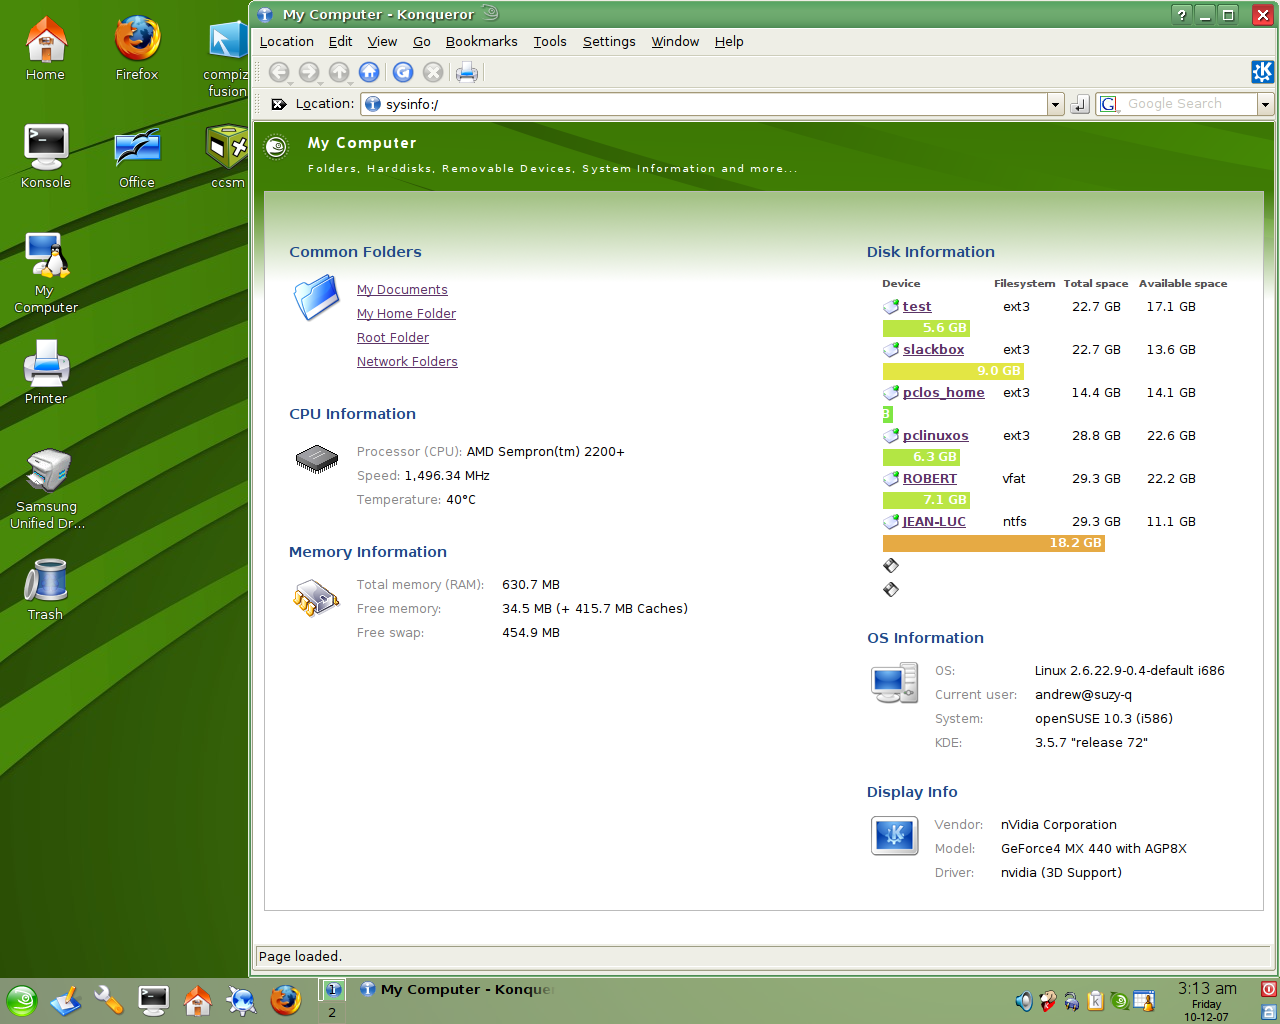Click the window Help question mark button

tap(1182, 14)
